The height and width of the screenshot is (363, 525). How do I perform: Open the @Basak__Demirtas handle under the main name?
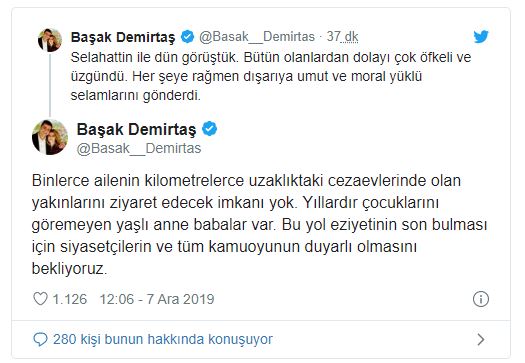(139, 148)
